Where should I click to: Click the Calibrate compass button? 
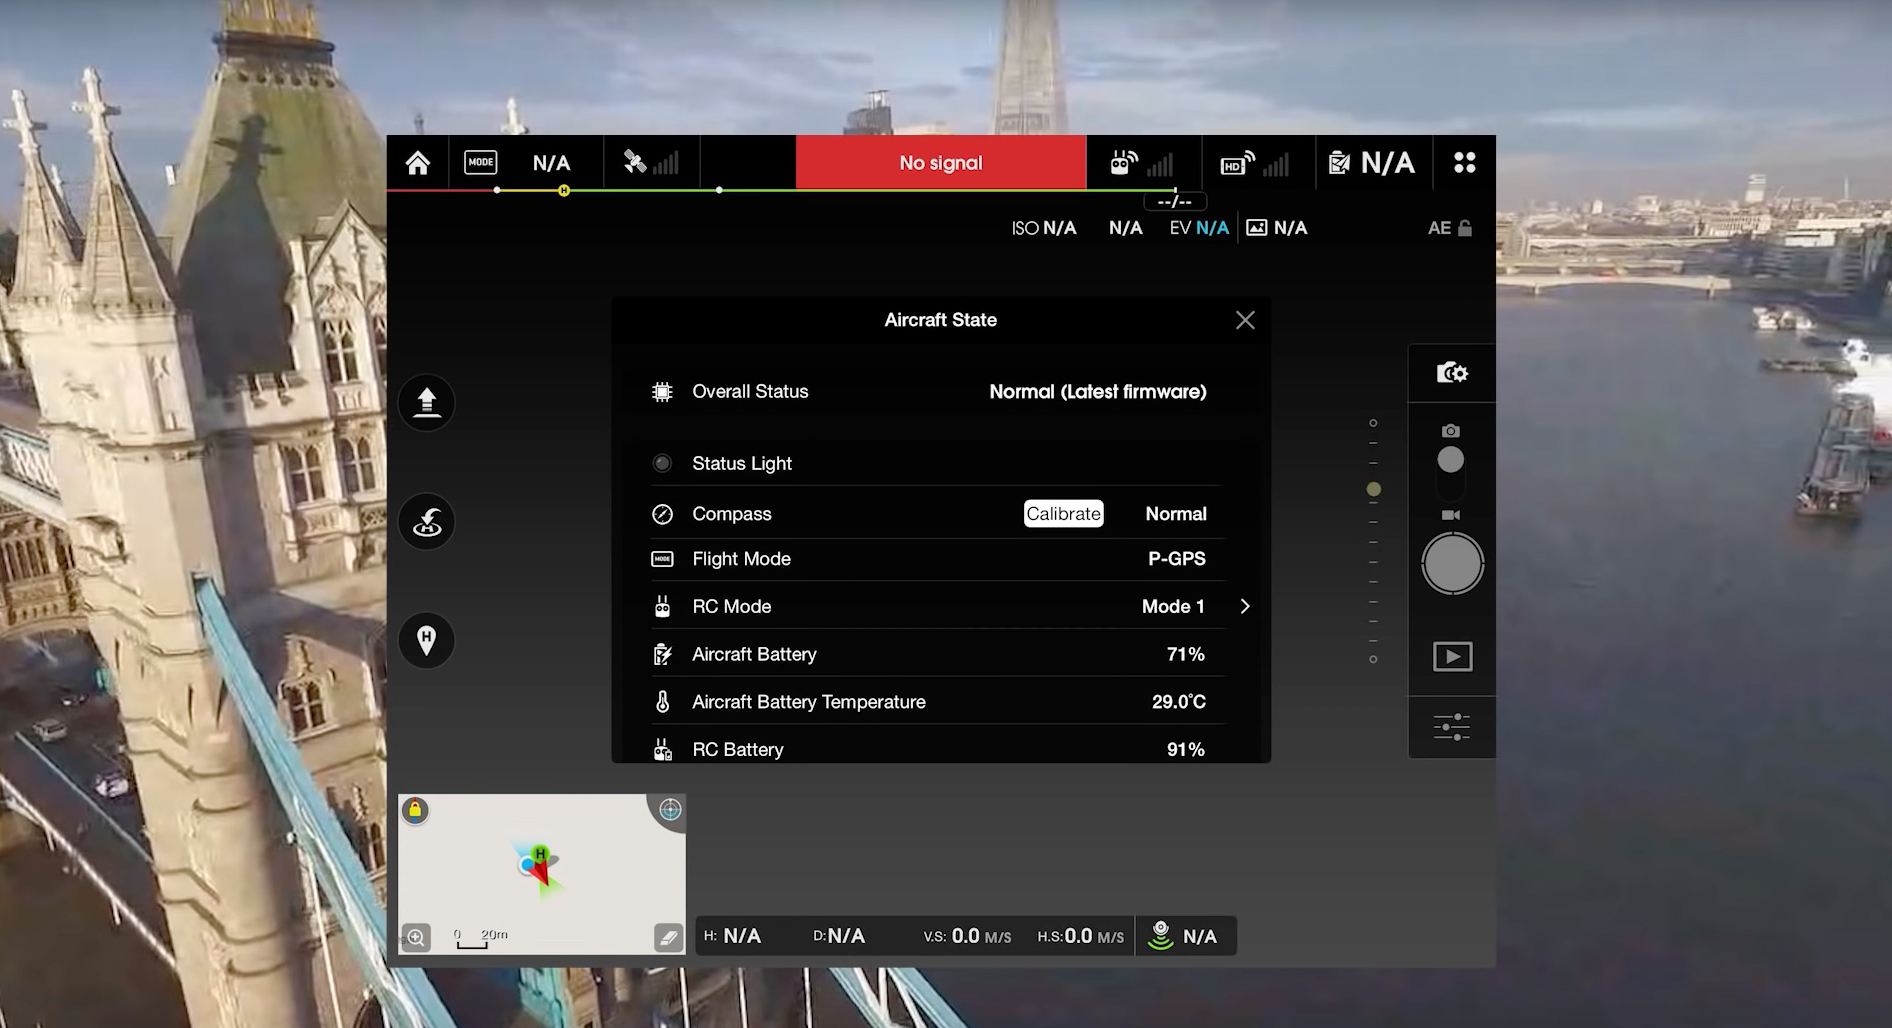(1064, 514)
